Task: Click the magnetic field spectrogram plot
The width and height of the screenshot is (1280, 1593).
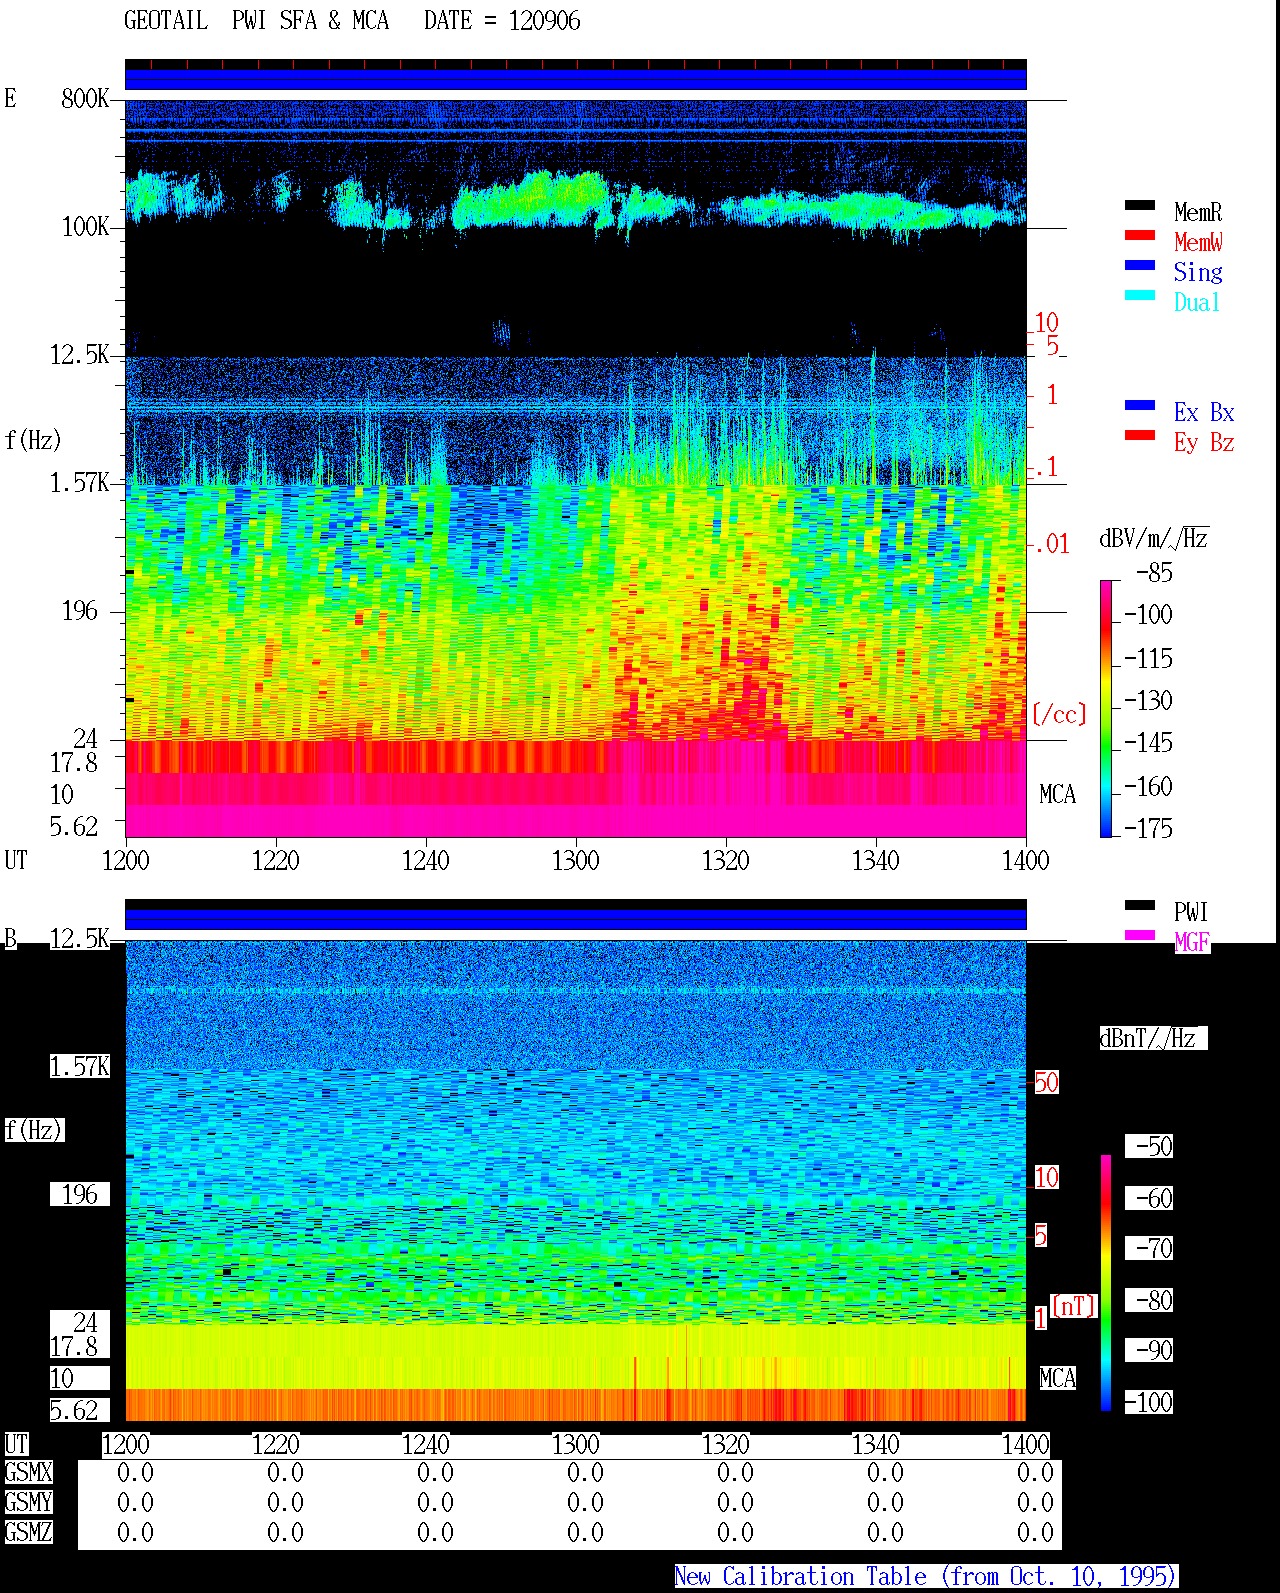Action: (576, 1181)
